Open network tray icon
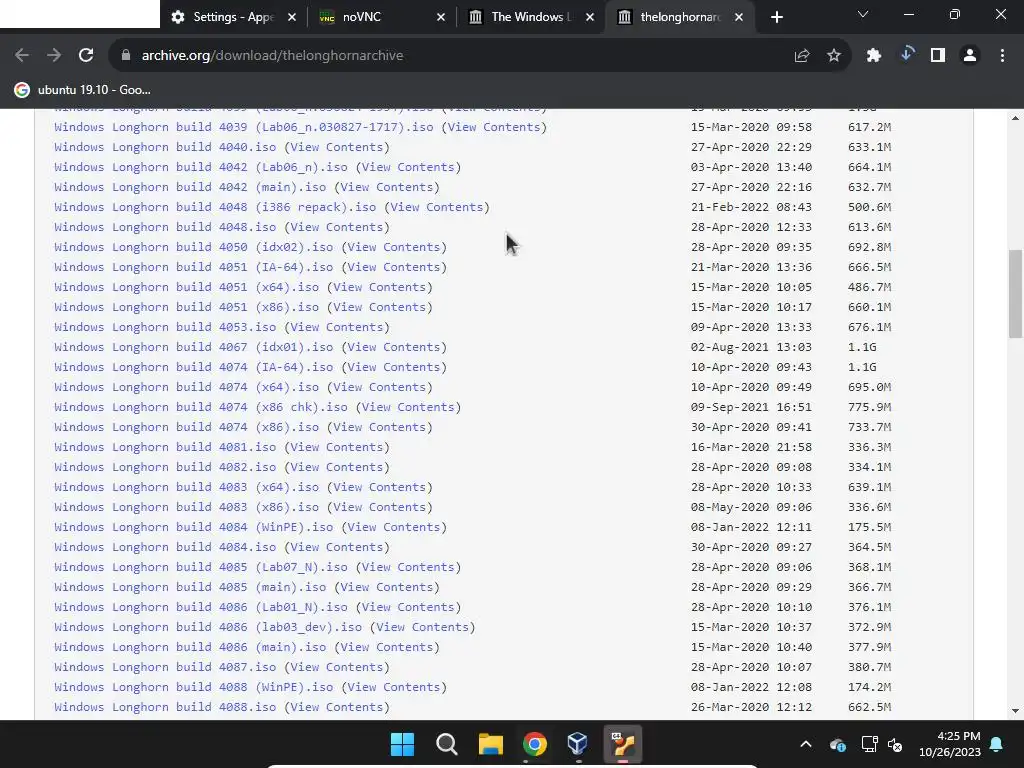1024x768 pixels. click(869, 744)
